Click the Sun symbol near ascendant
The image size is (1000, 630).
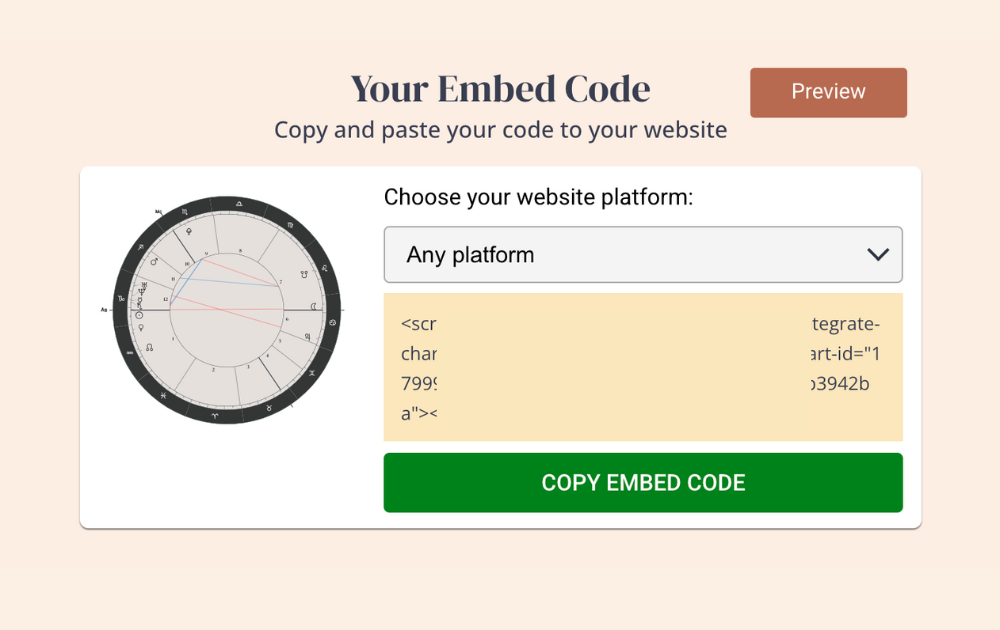[139, 315]
